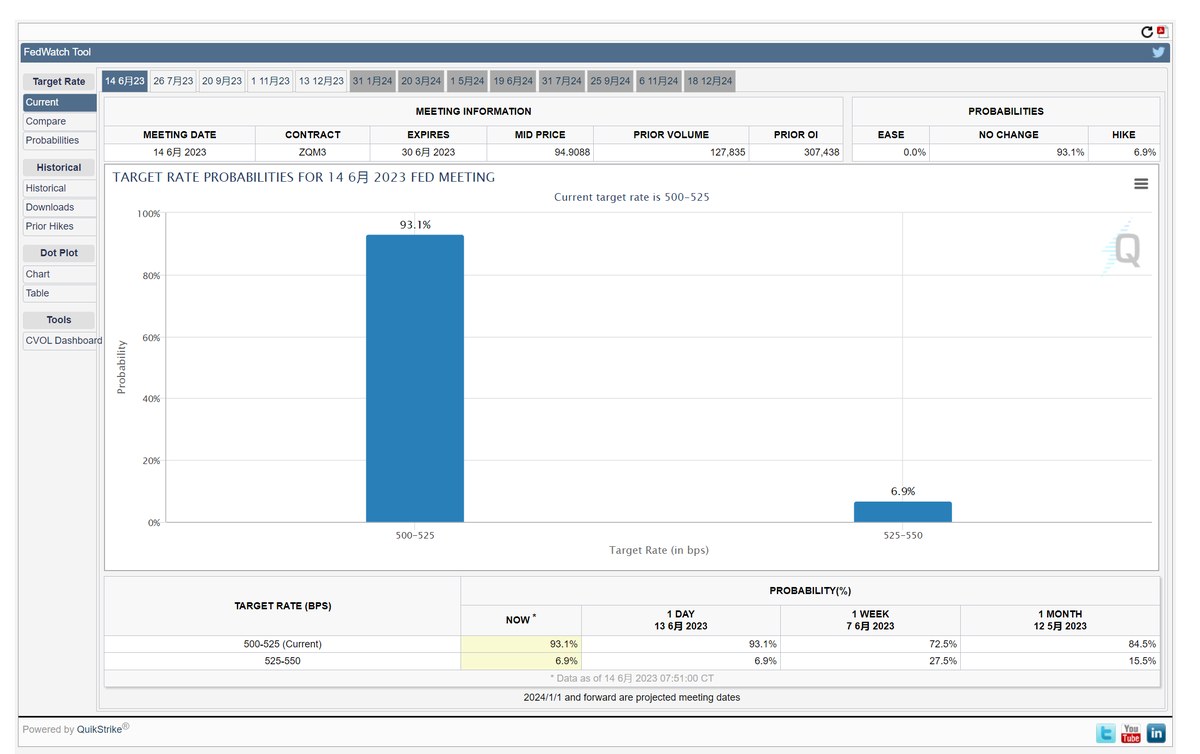Select the 19 6月24 meeting tab
Image resolution: width=1200 pixels, height=754 pixels.
513,81
